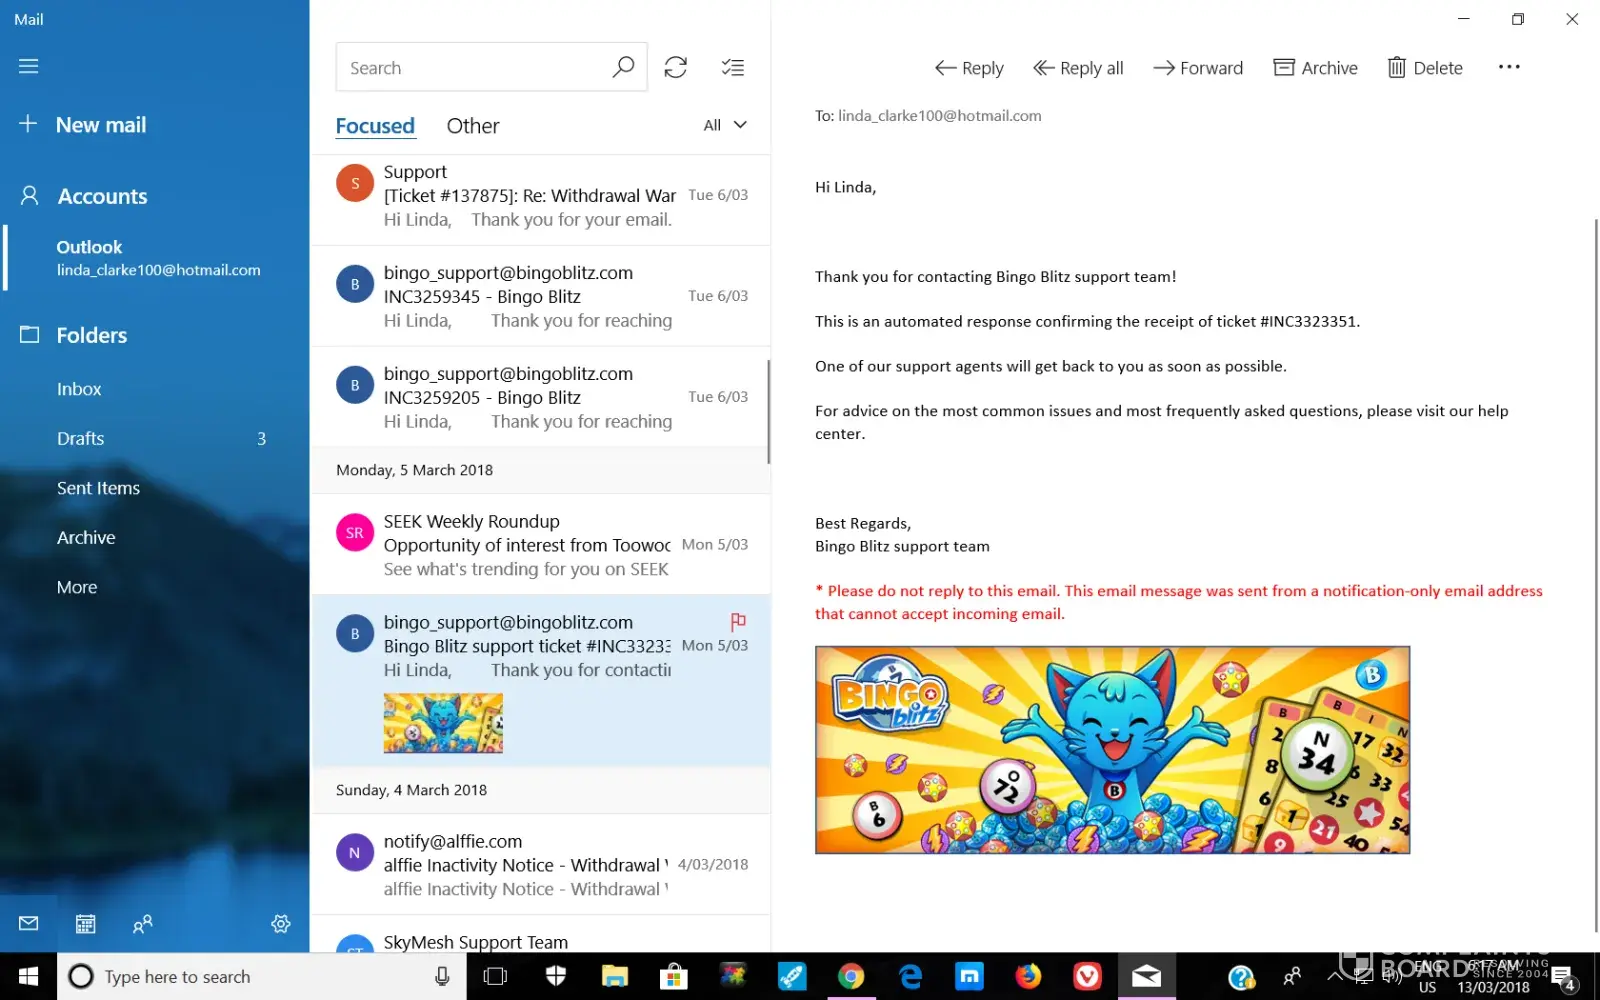The height and width of the screenshot is (1000, 1600).
Task: Collapse the hamburger navigation menu
Action: tap(29, 66)
